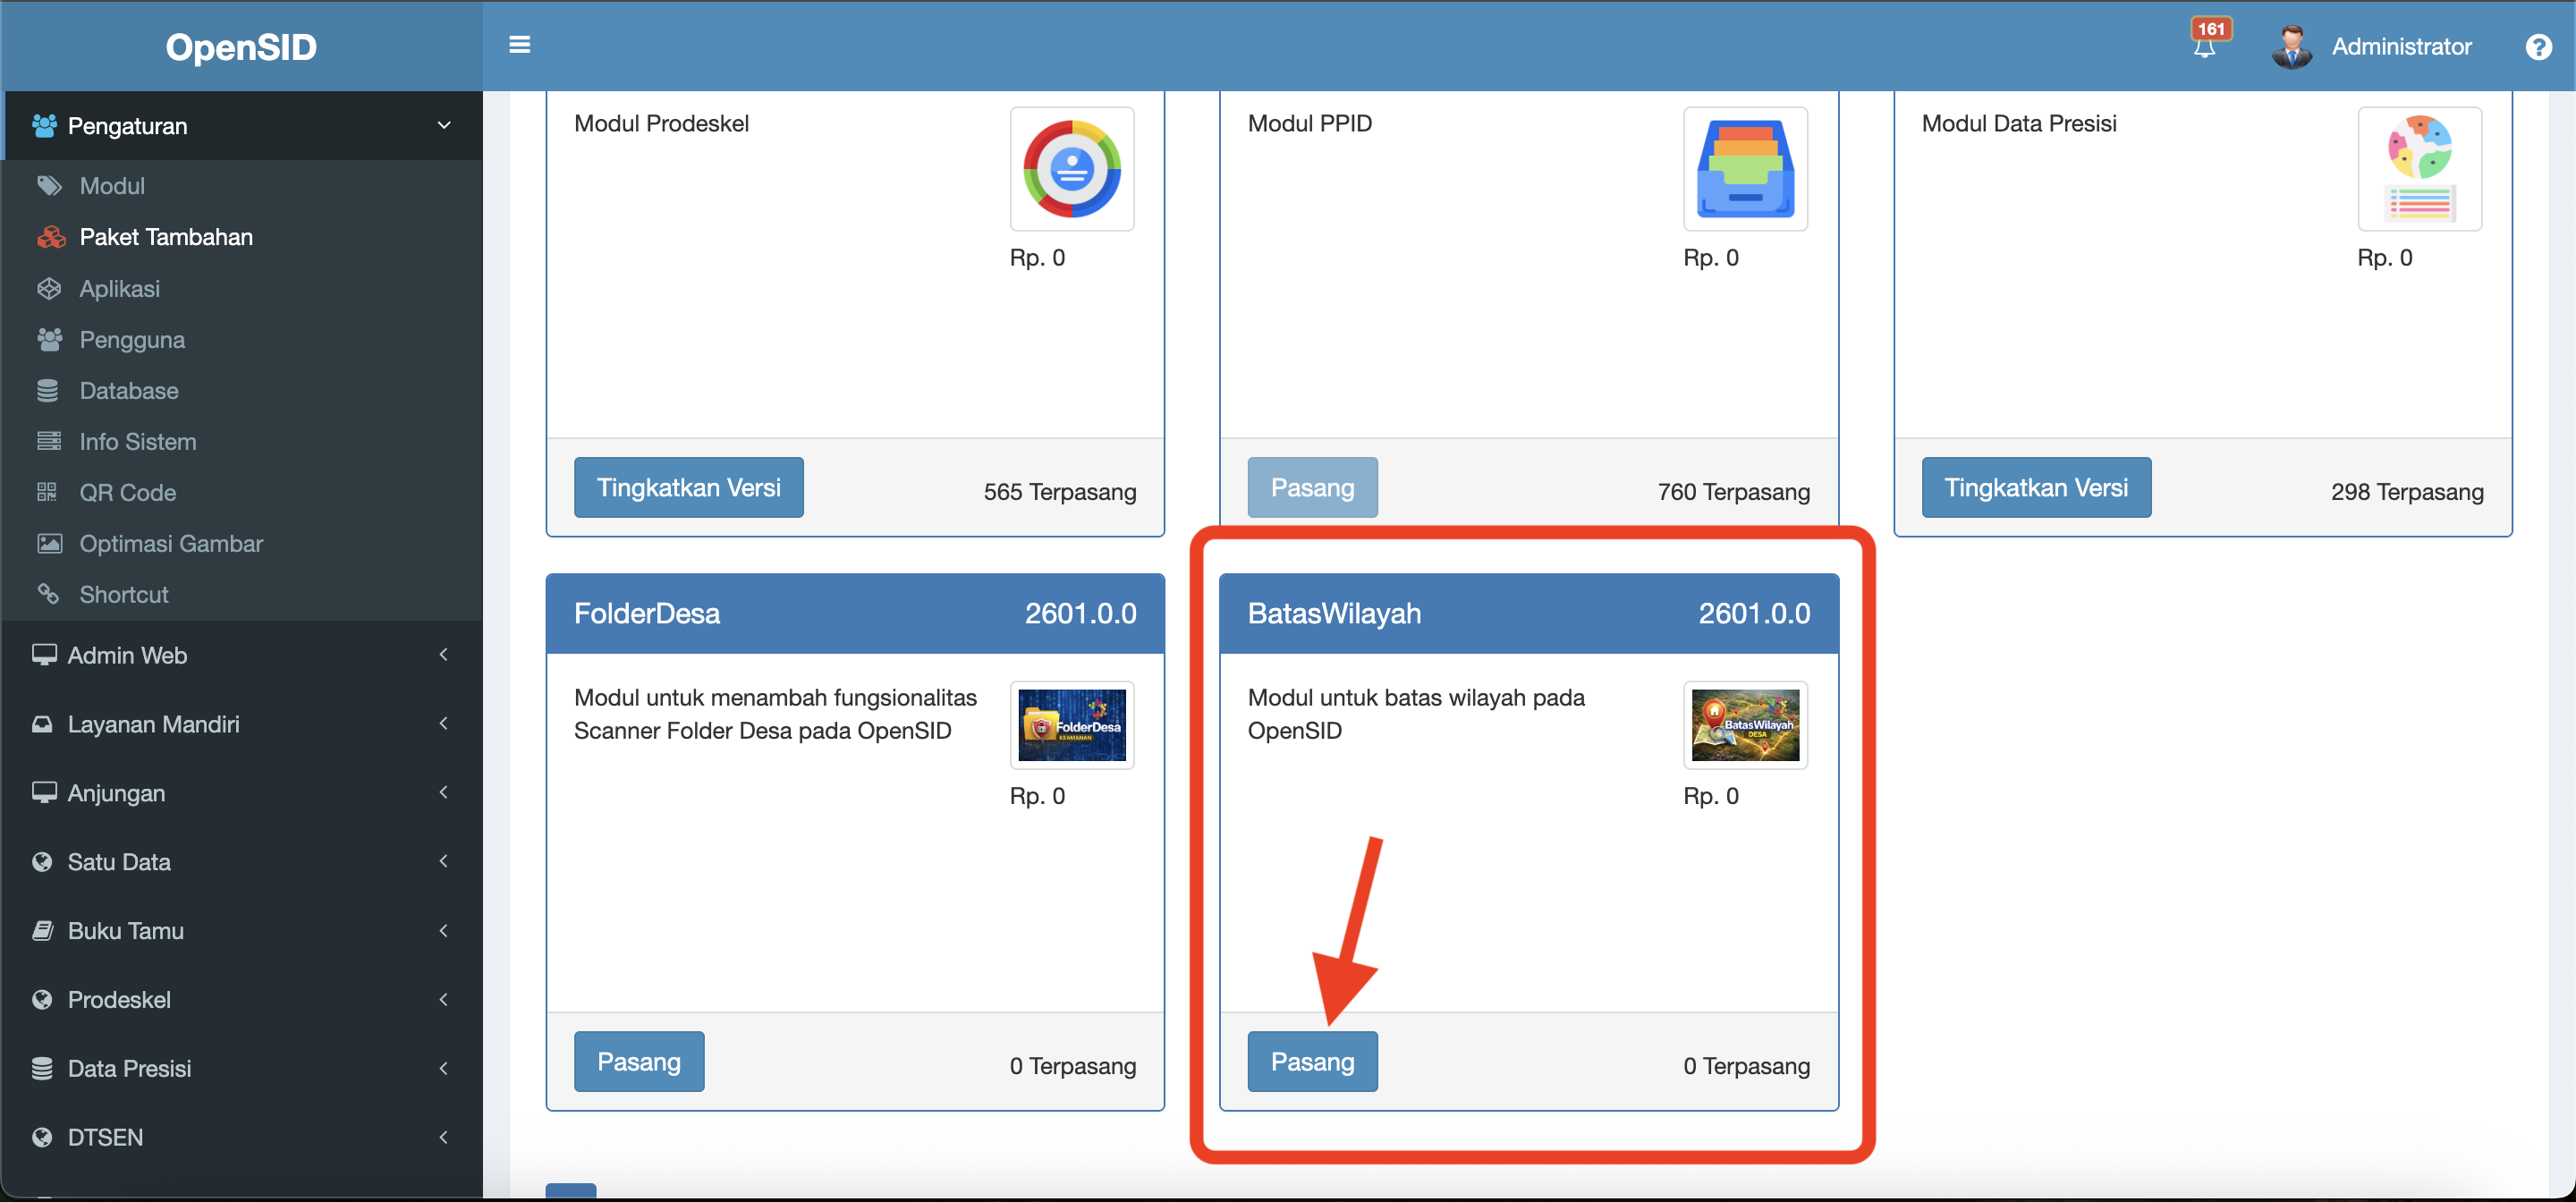The height and width of the screenshot is (1202, 2576).
Task: Open the Modul menu item
Action: pyautogui.click(x=112, y=186)
